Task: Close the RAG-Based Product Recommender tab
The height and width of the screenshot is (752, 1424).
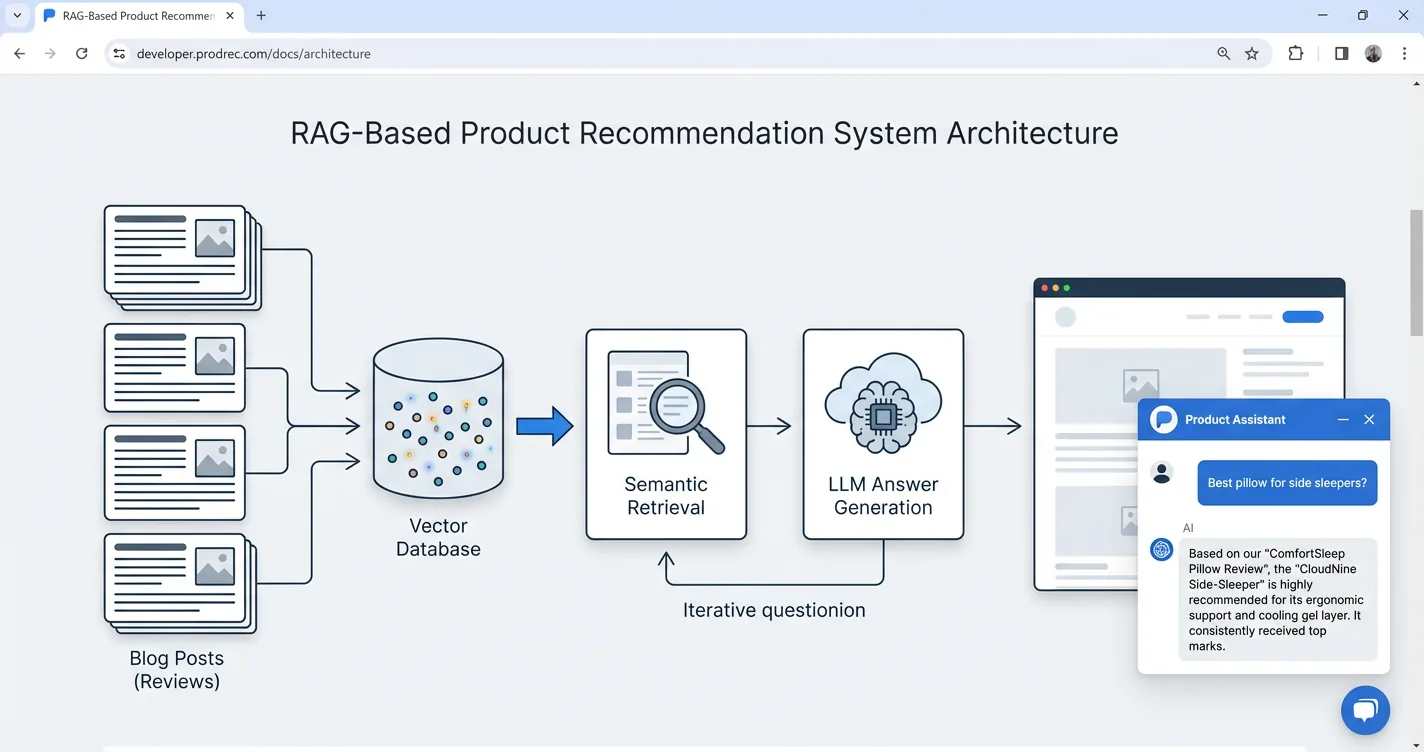Action: click(x=230, y=16)
